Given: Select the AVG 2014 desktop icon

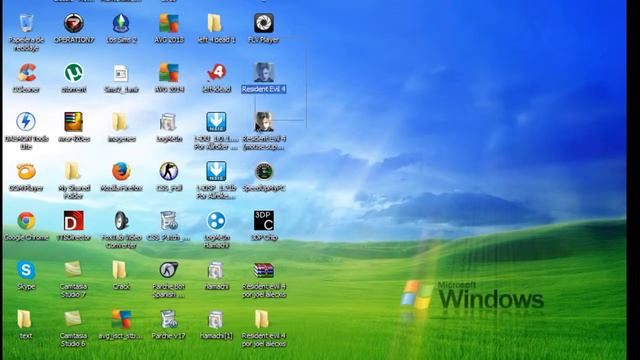Looking at the screenshot, I should (169, 73).
